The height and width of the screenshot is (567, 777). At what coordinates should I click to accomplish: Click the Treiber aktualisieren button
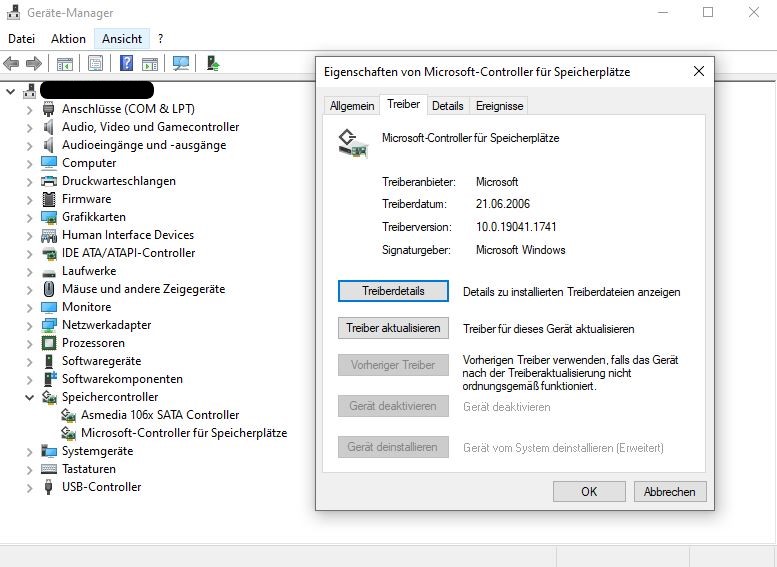point(393,328)
